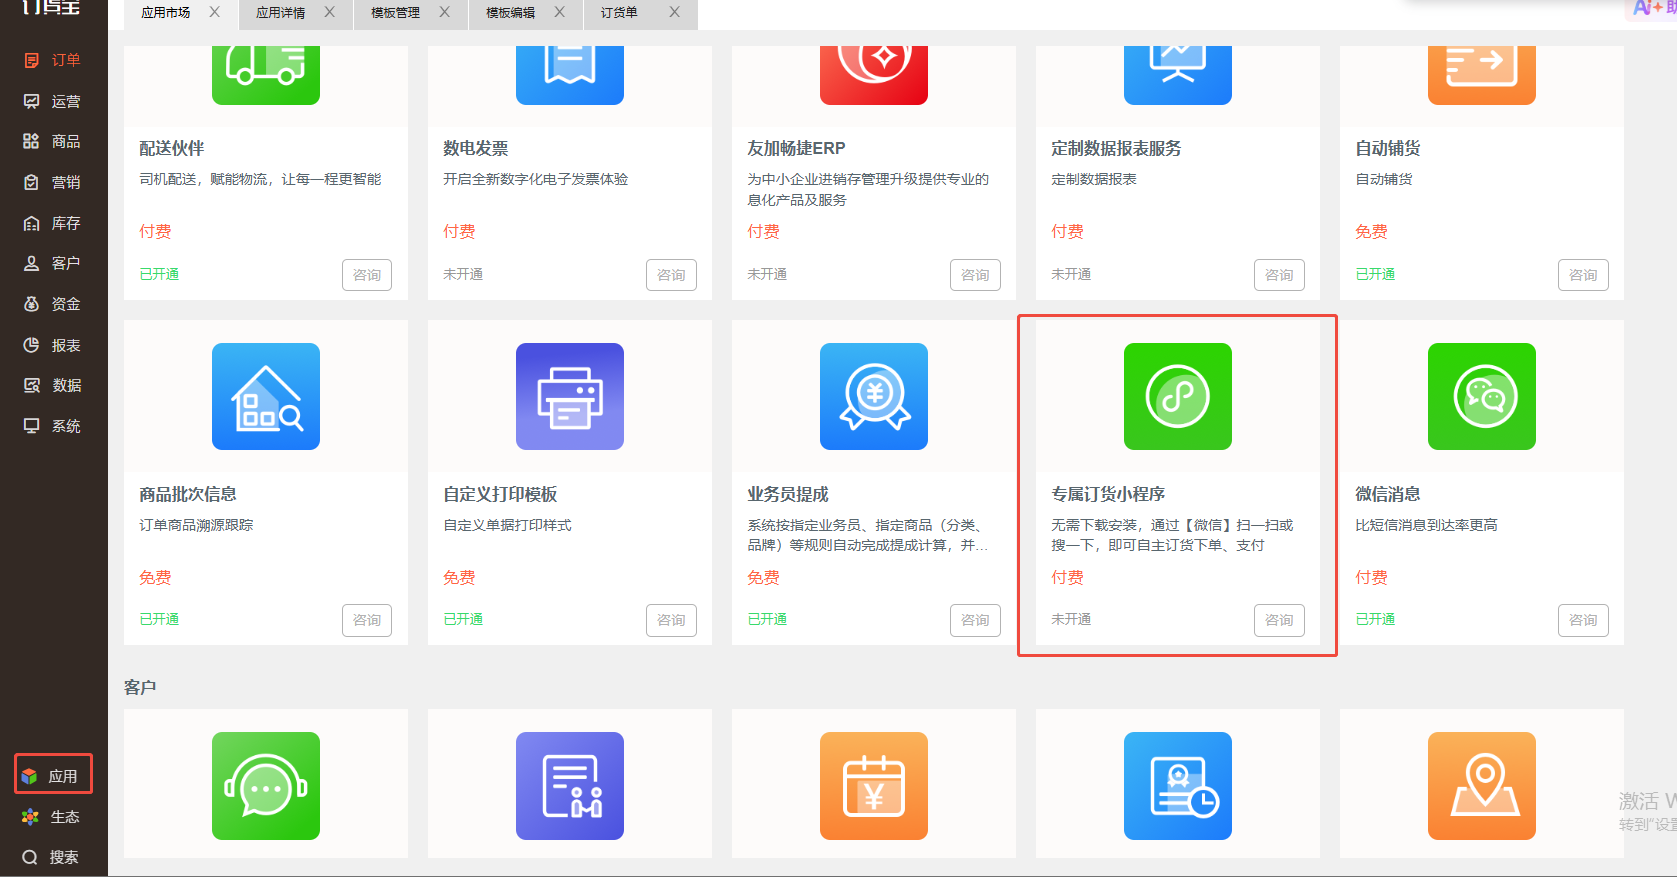Click 已开通 status on 微信消息 card

click(1375, 619)
